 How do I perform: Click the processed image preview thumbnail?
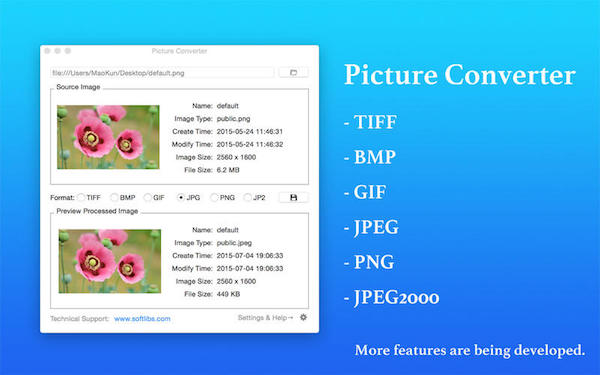(110, 261)
